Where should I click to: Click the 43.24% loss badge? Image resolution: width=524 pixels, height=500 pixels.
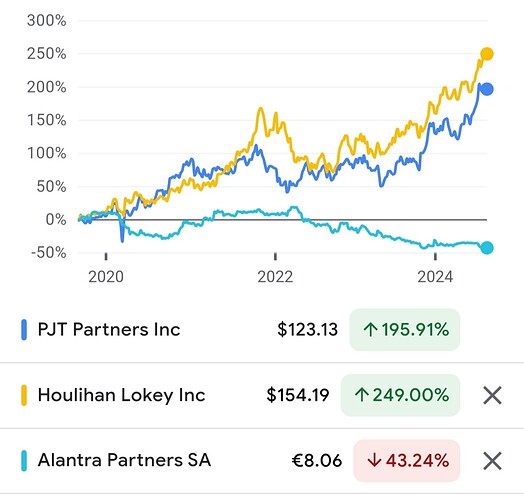point(407,461)
